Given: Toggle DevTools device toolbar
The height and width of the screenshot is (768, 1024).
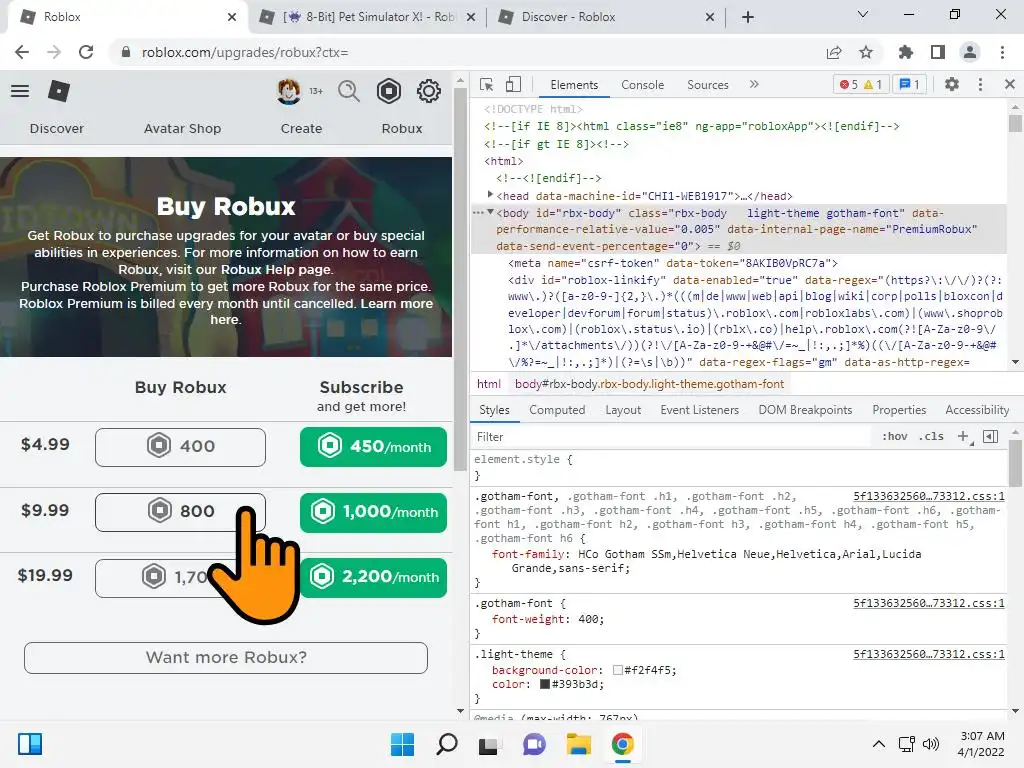Looking at the screenshot, I should 513,84.
